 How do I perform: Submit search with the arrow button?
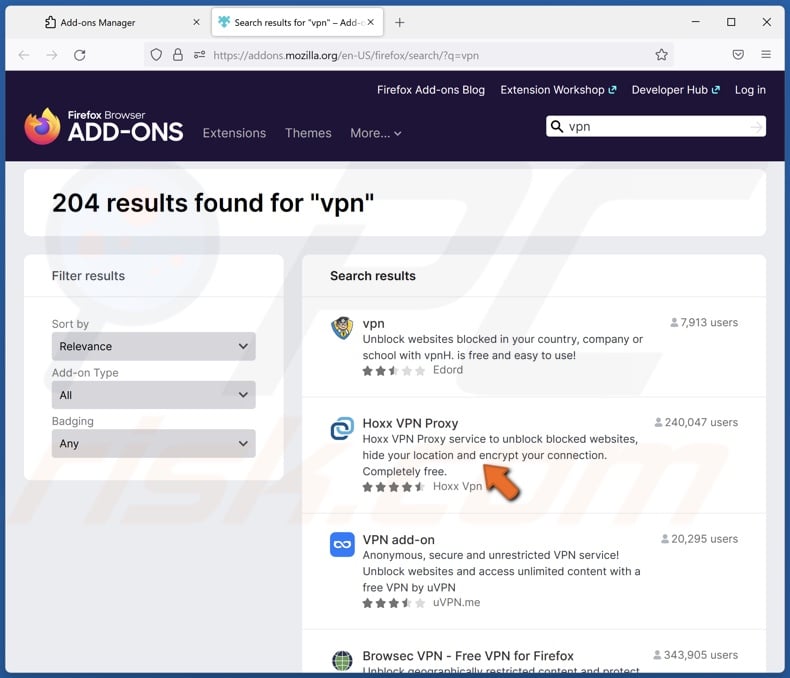pyautogui.click(x=756, y=127)
